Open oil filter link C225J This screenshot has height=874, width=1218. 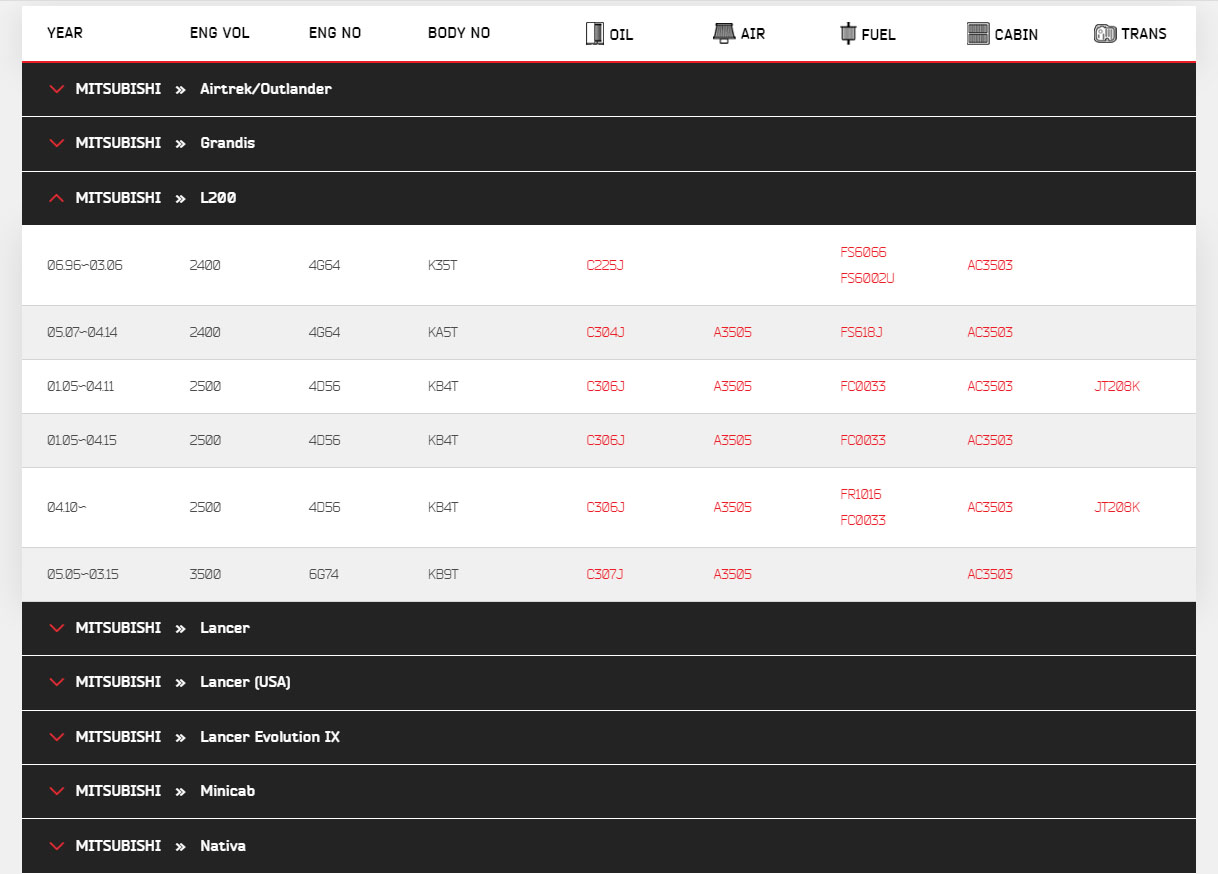pyautogui.click(x=605, y=265)
